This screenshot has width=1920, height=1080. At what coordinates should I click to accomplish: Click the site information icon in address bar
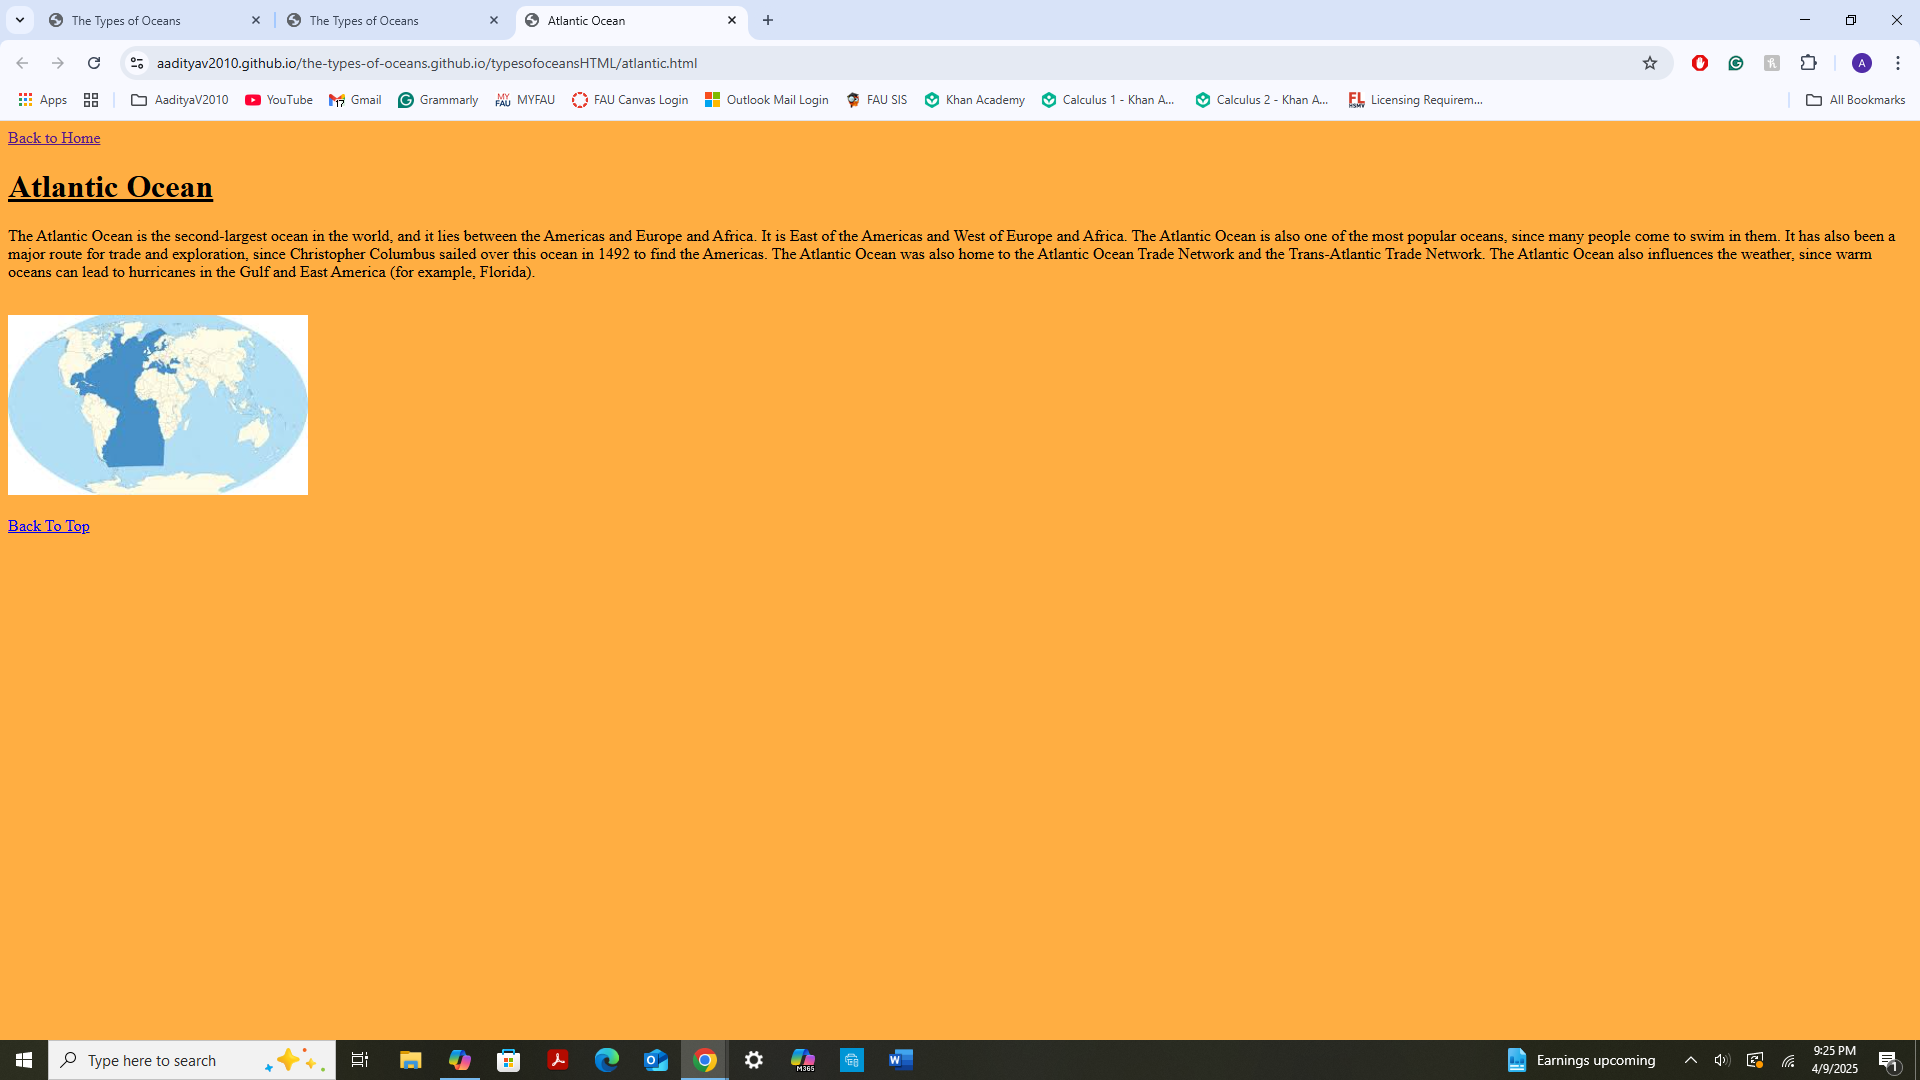tap(137, 63)
